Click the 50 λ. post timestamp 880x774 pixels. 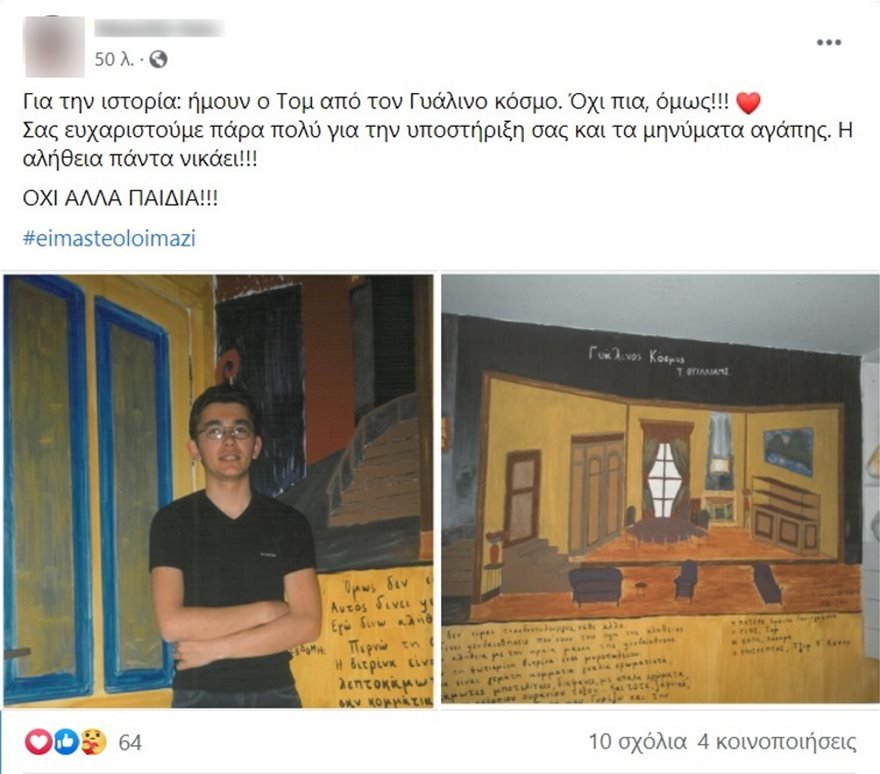pos(114,59)
